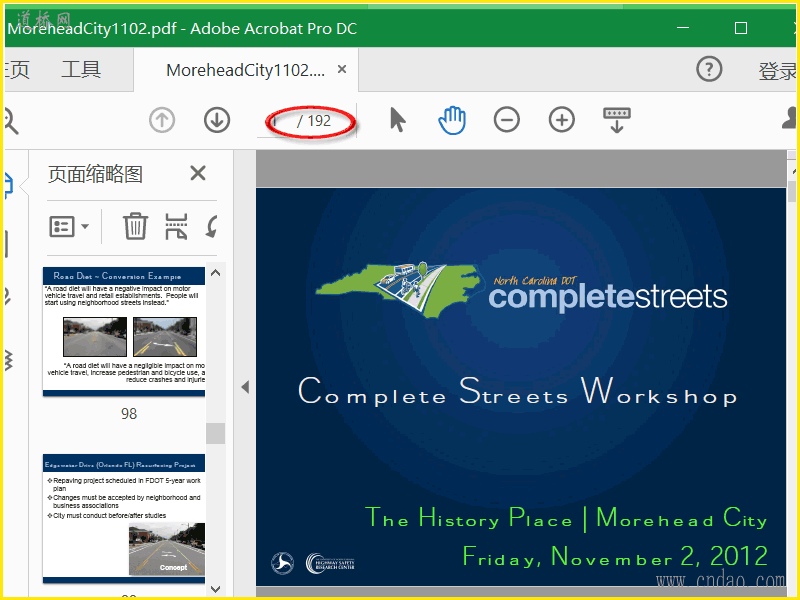Select the MoreheadCity1102 document tab
Viewport: 800px width, 600px height.
[245, 70]
